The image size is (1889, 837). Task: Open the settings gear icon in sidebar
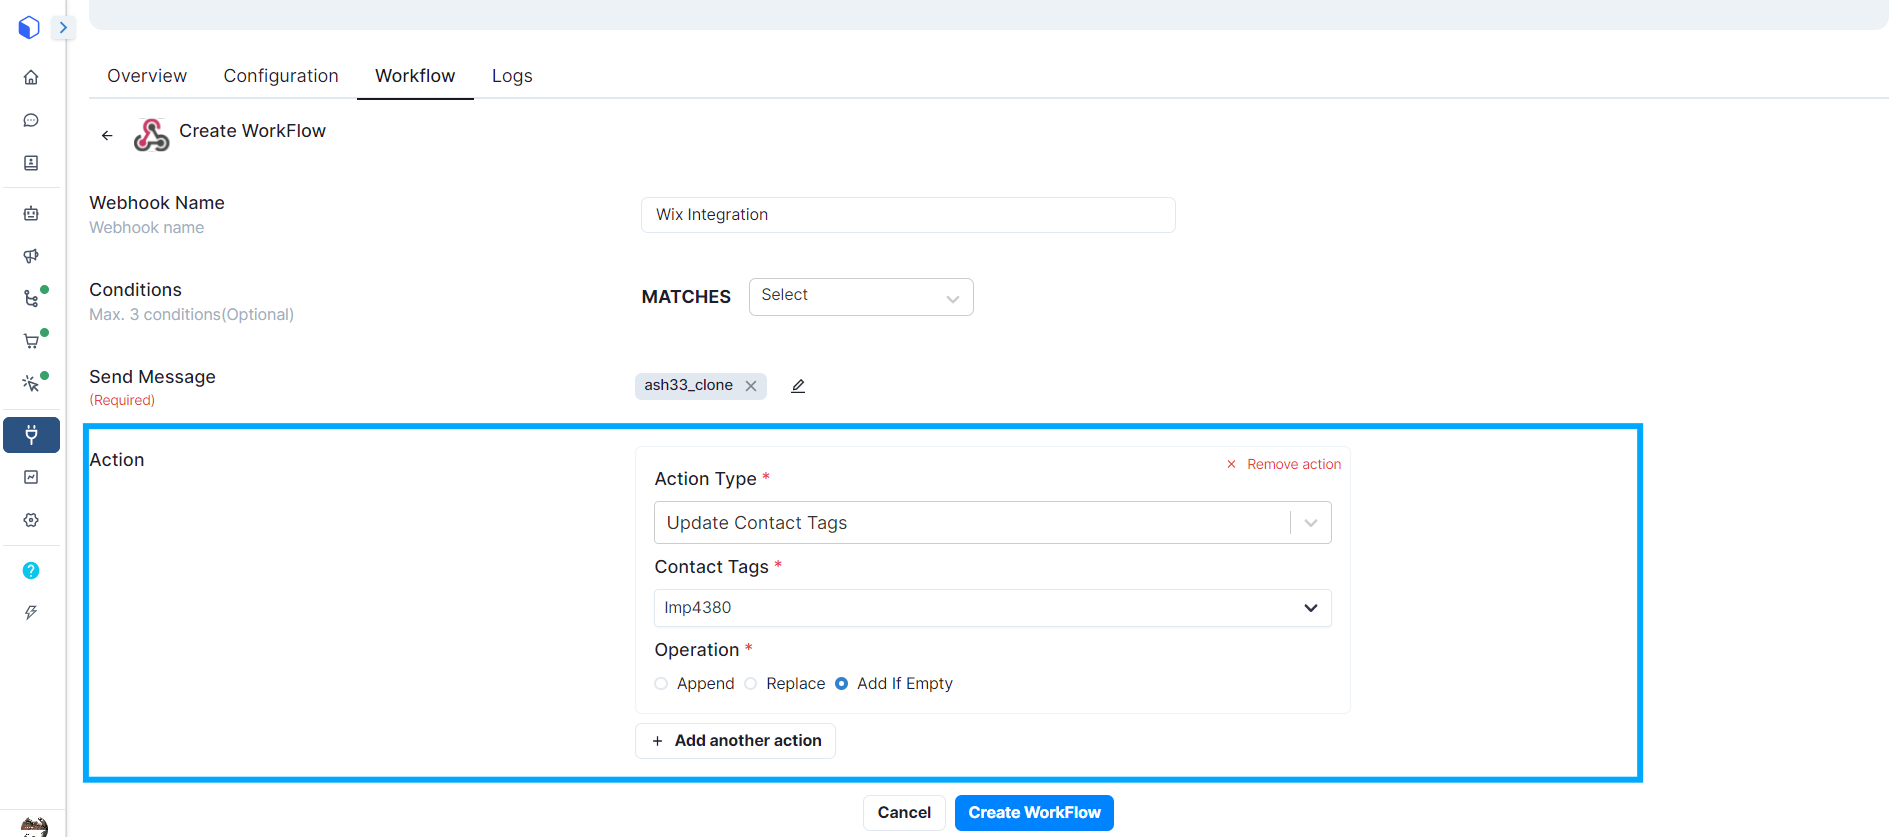tap(31, 520)
